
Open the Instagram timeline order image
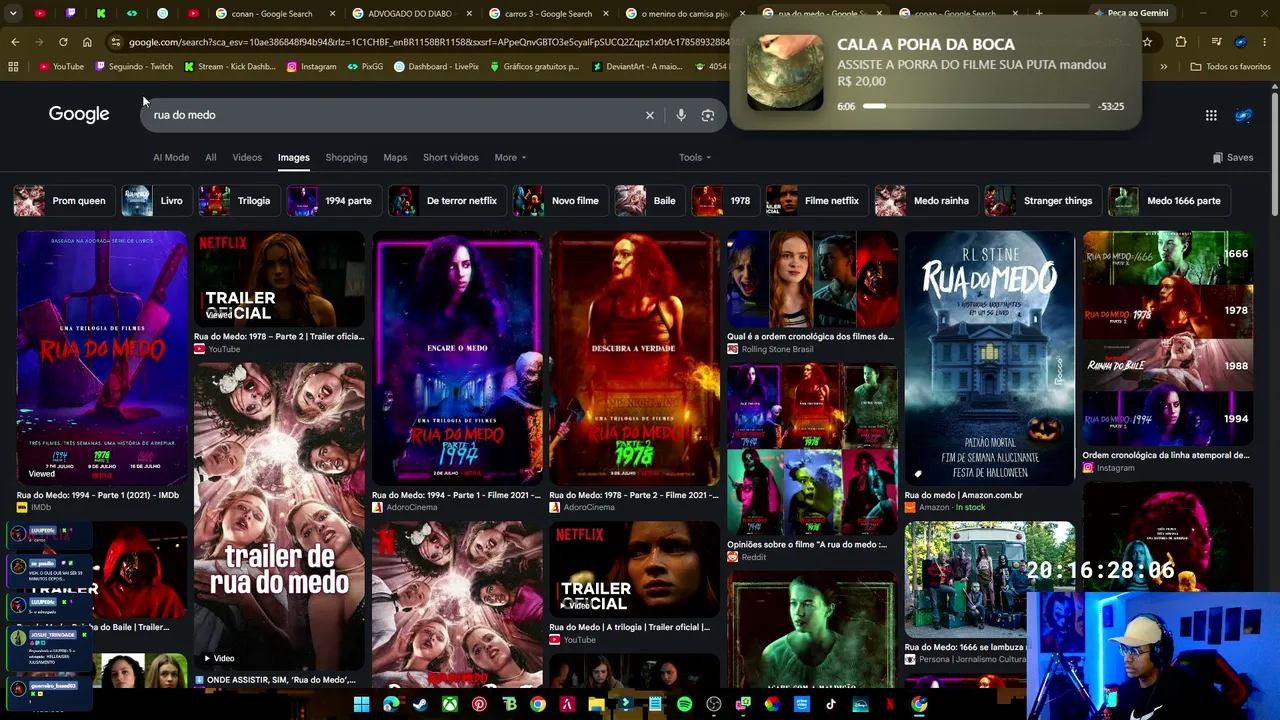(1167, 339)
